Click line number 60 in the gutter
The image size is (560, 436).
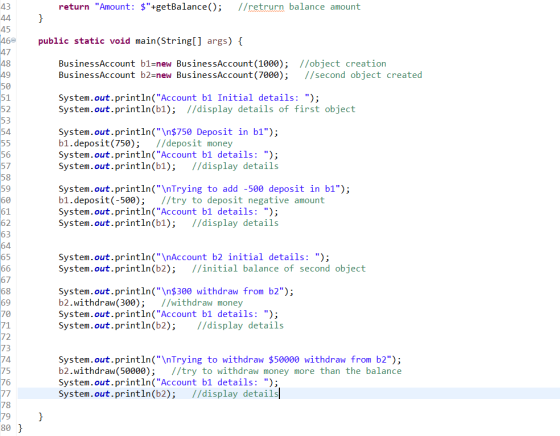[6, 200]
